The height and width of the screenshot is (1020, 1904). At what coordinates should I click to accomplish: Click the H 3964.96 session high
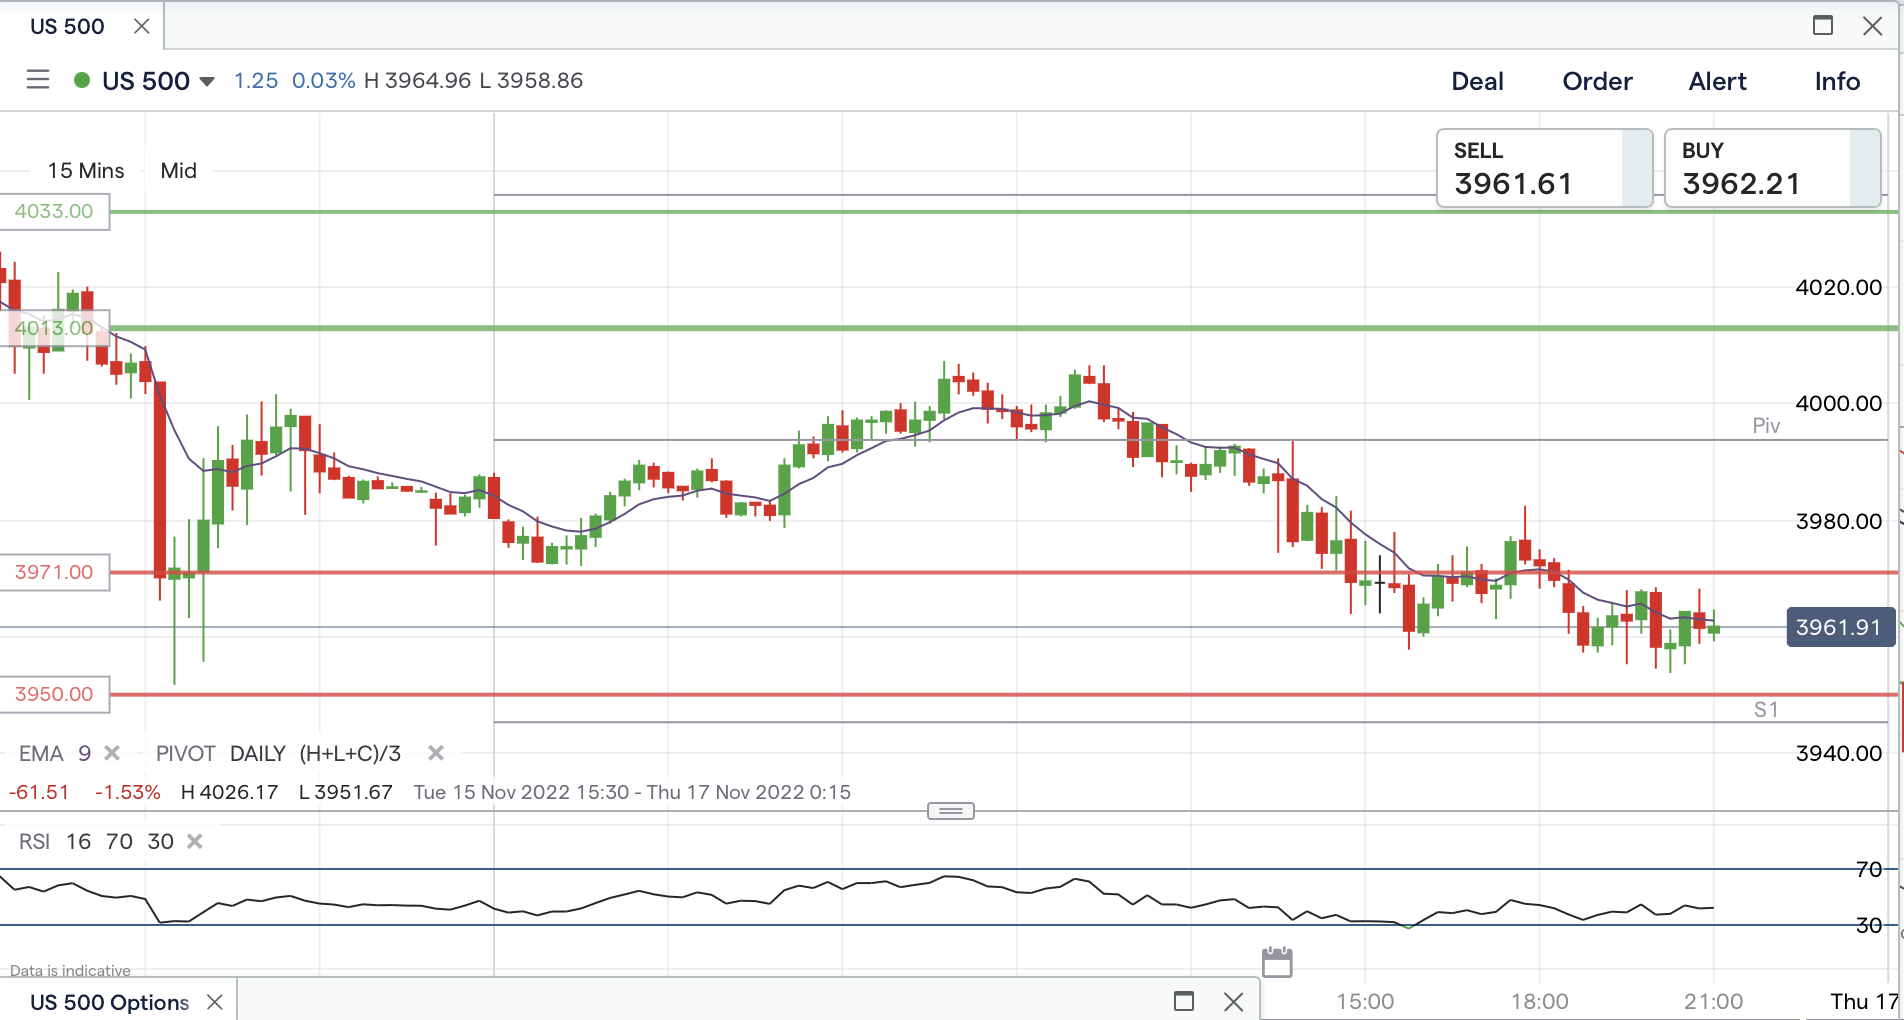417,81
